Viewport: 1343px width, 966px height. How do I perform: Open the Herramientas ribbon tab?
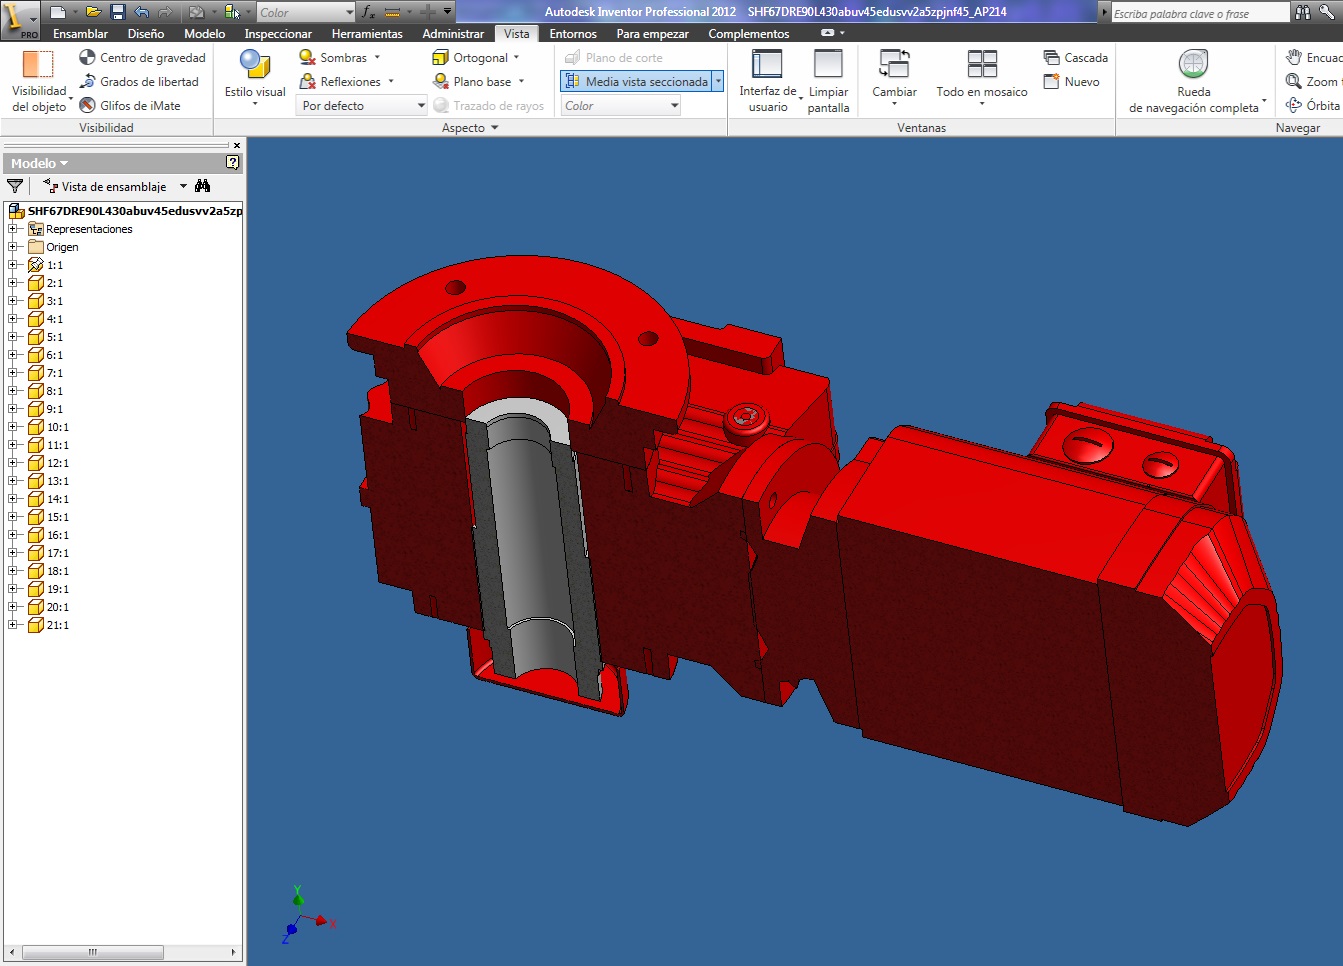click(x=367, y=34)
